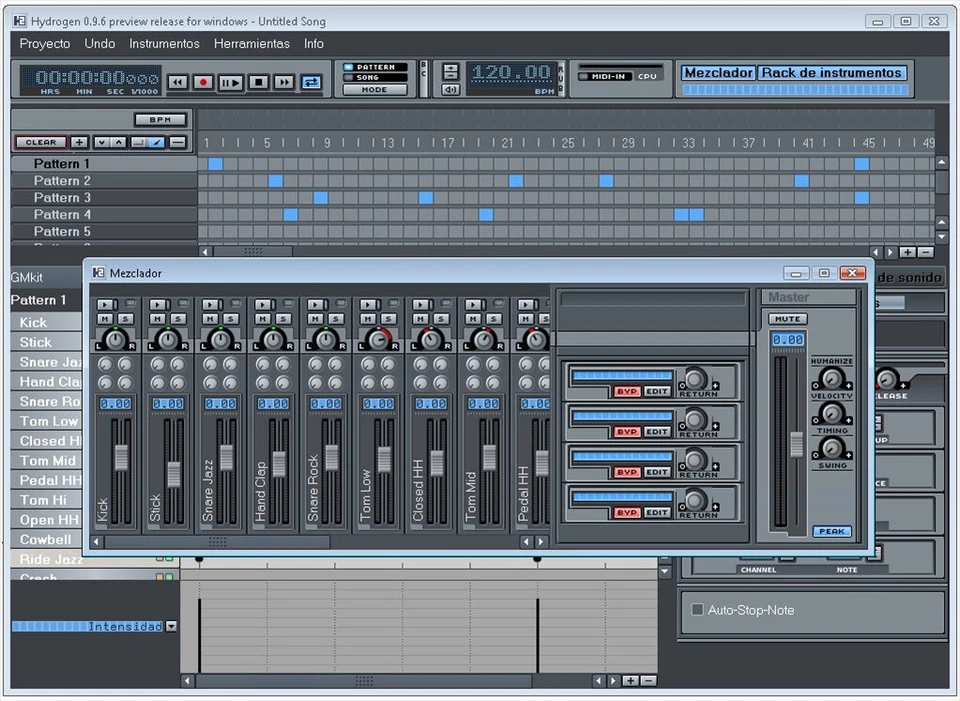Click the rewind transport icon
The image size is (960, 701).
178,82
